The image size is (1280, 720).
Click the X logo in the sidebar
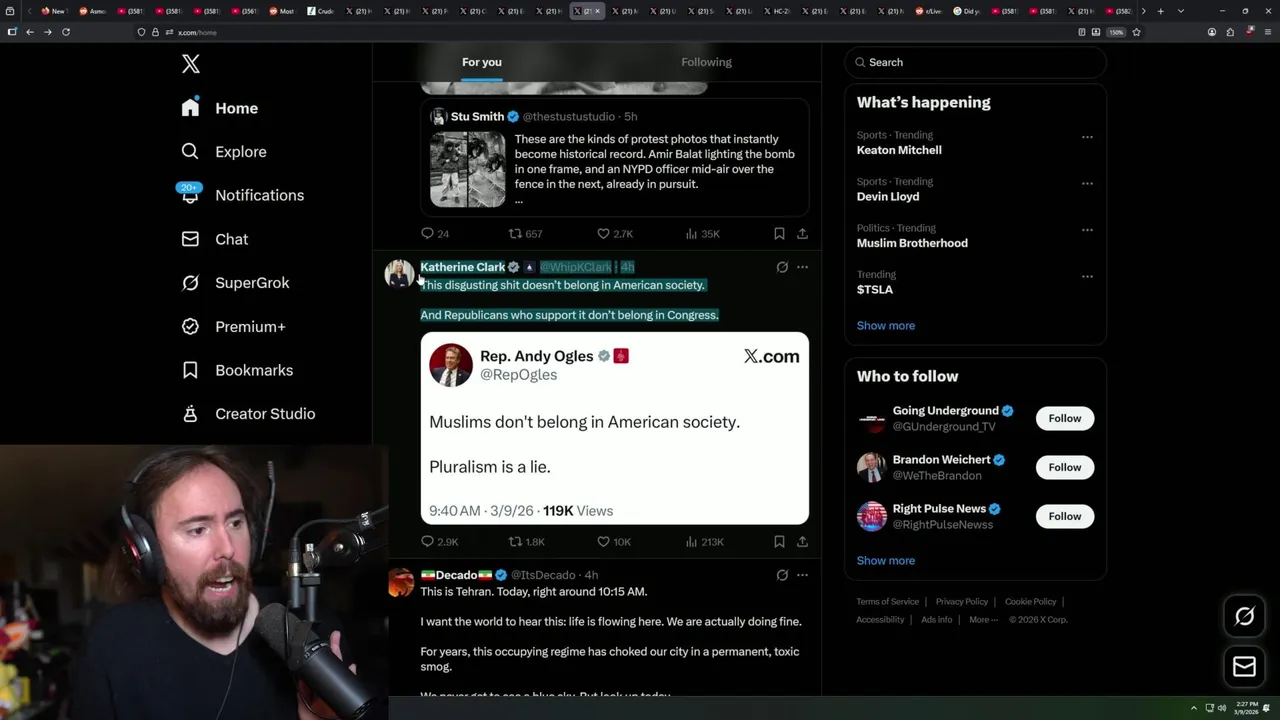point(191,64)
